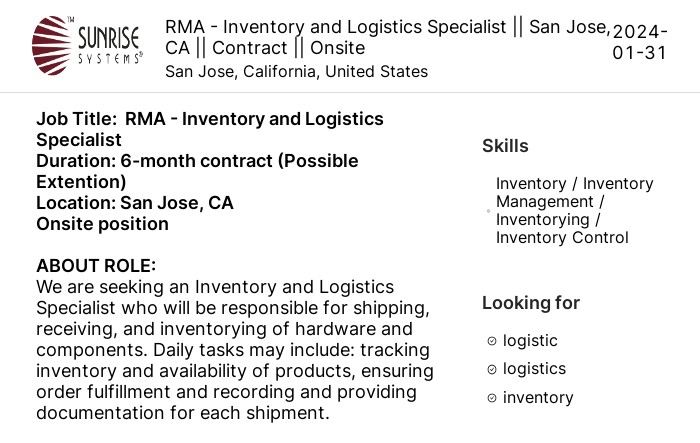Screen dimensions: 700x443
Task: Click the Job Title line in description
Action: [210, 129]
